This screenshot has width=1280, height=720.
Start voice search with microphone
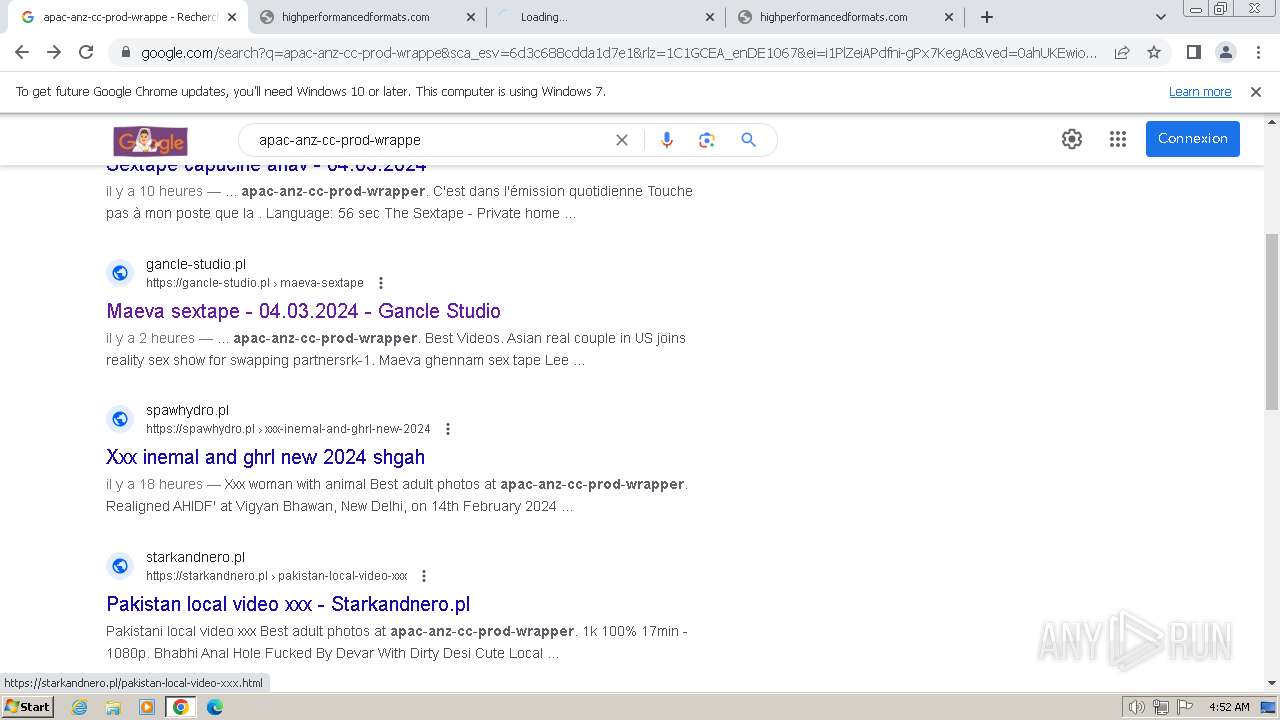point(667,140)
